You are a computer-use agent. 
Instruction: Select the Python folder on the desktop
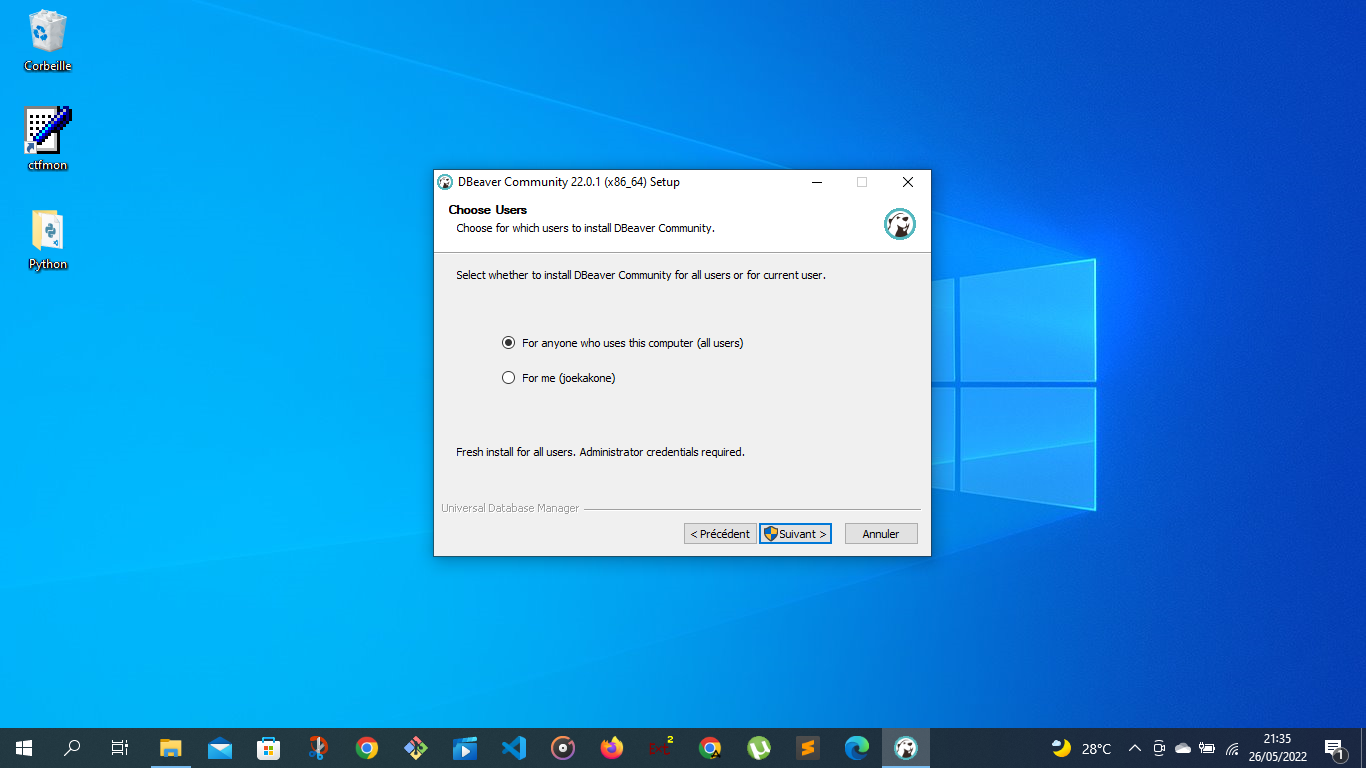(x=48, y=240)
